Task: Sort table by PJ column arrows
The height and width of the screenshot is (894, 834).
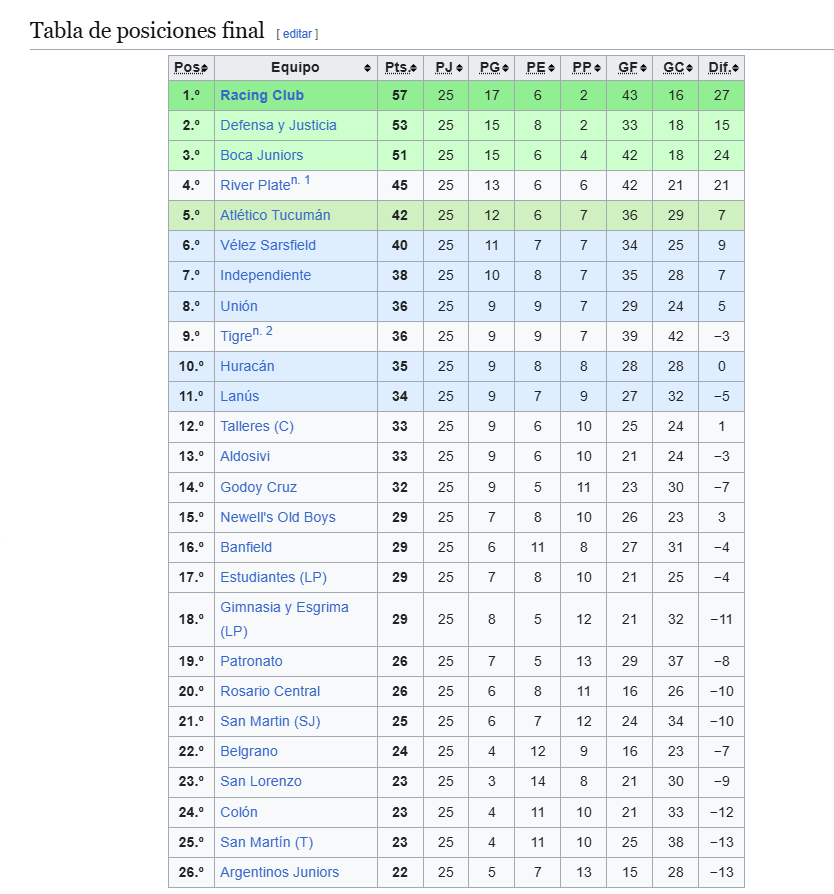Action: 459,68
